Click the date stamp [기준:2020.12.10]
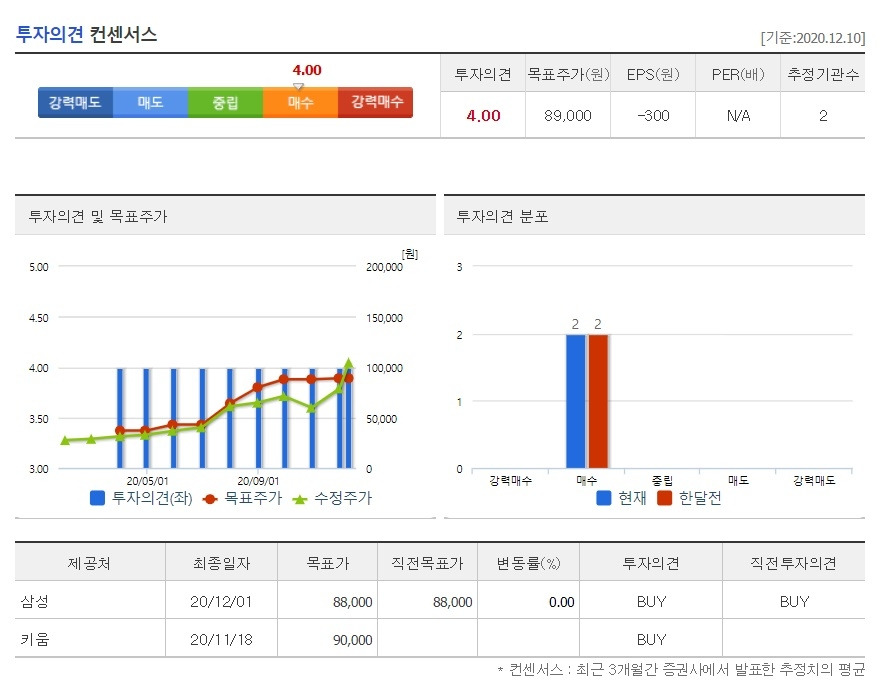887x688 pixels. tap(812, 38)
